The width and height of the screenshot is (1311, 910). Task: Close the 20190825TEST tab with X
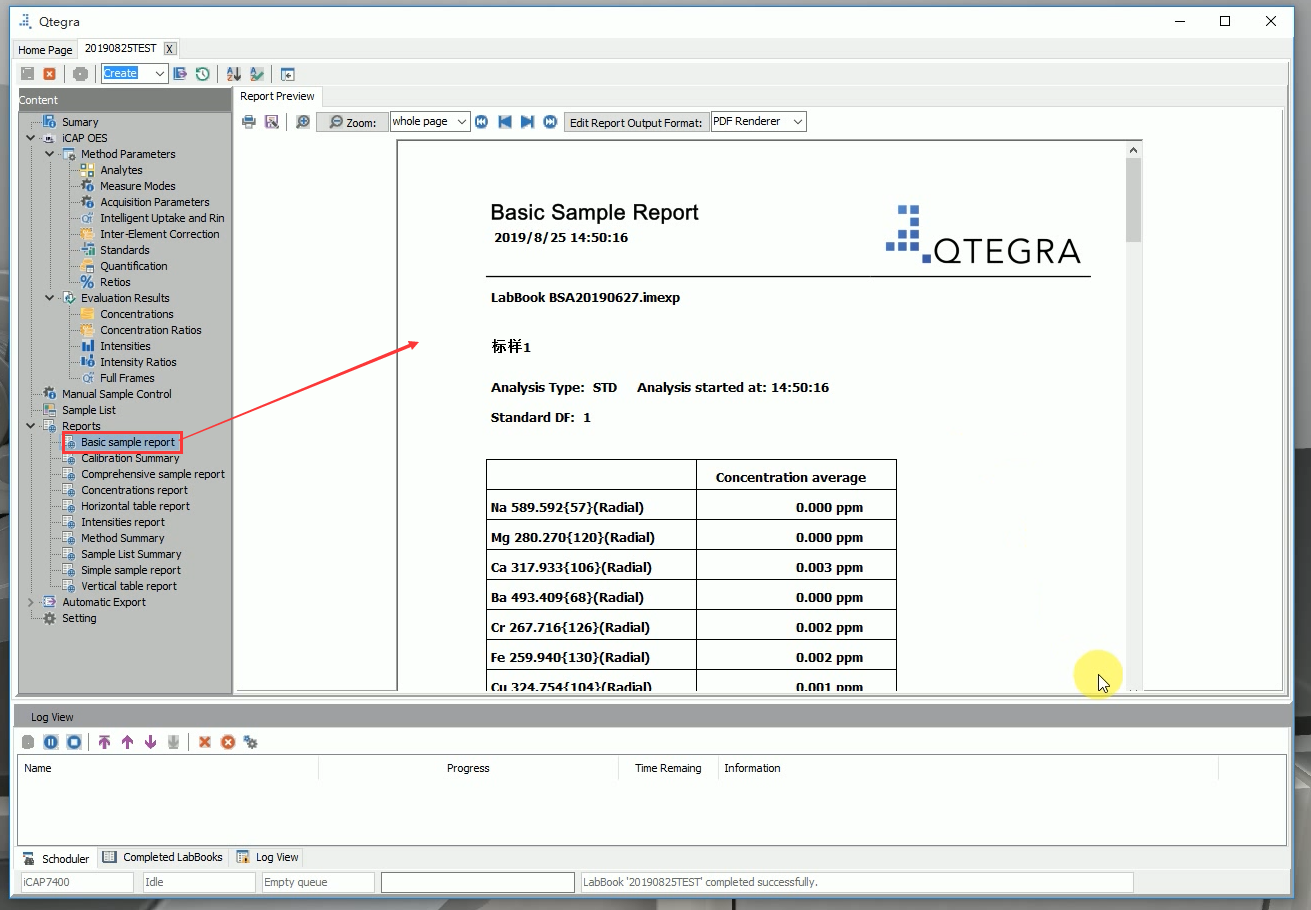170,49
